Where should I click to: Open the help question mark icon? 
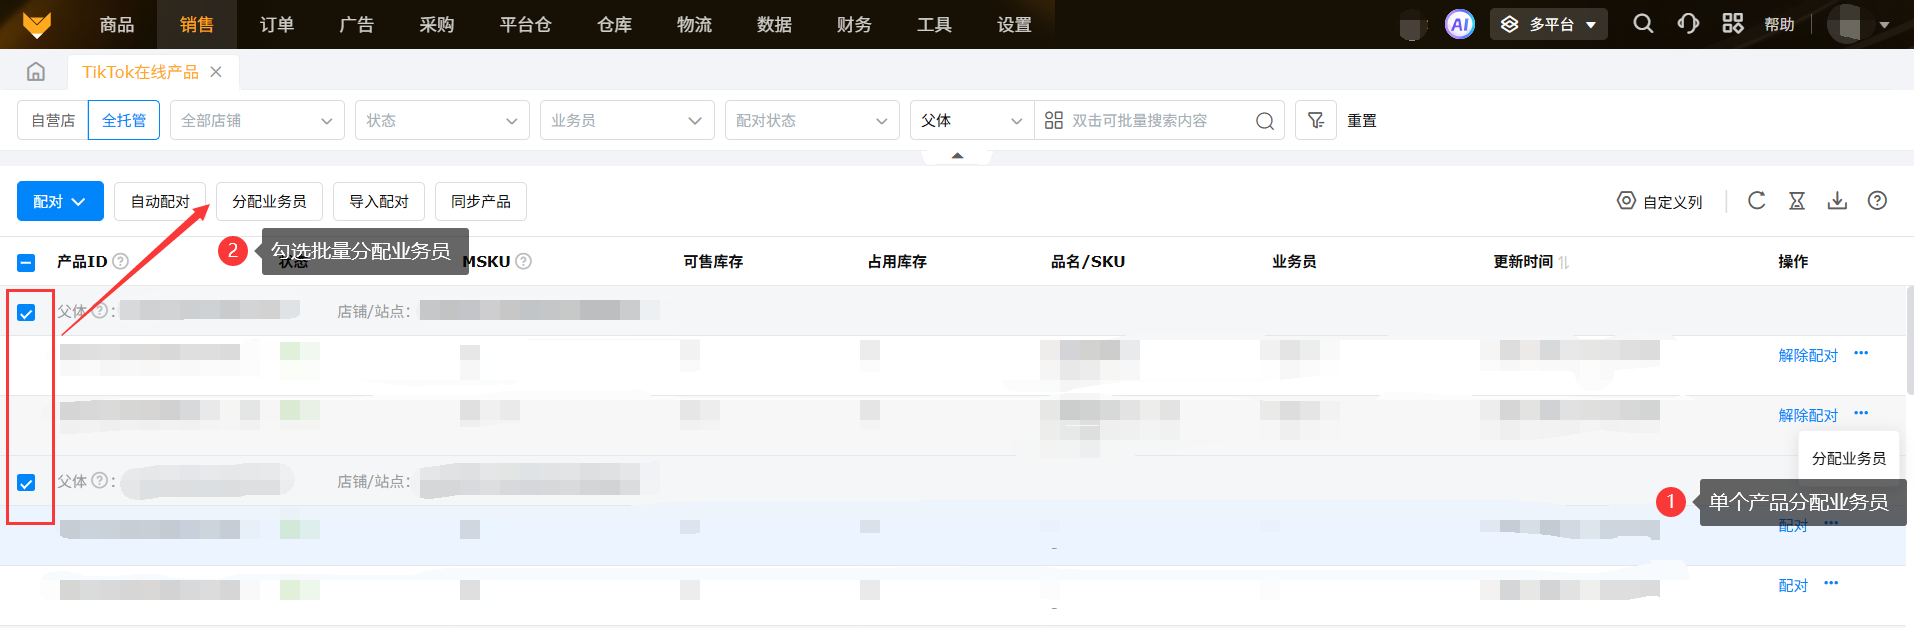click(1877, 201)
